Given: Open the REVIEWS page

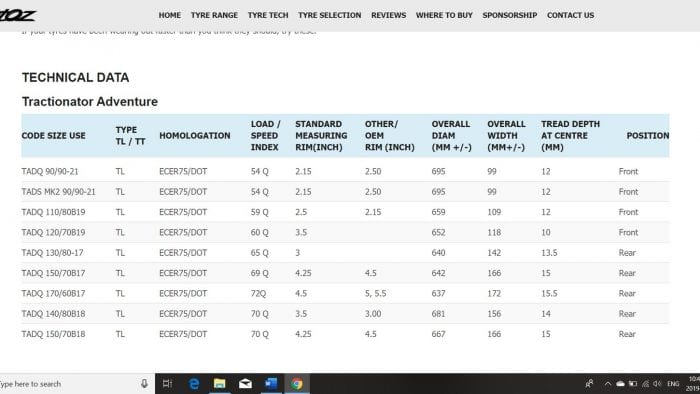Looking at the screenshot, I should 388,15.
